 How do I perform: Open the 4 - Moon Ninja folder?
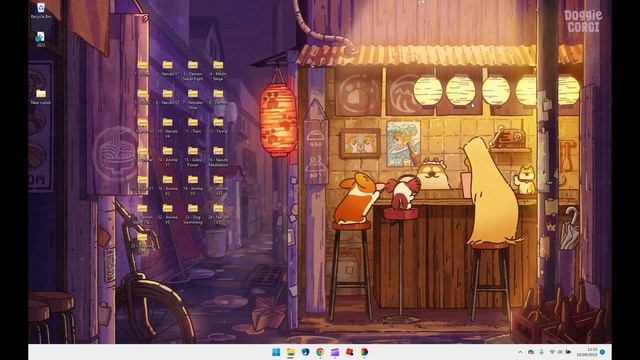tap(218, 71)
